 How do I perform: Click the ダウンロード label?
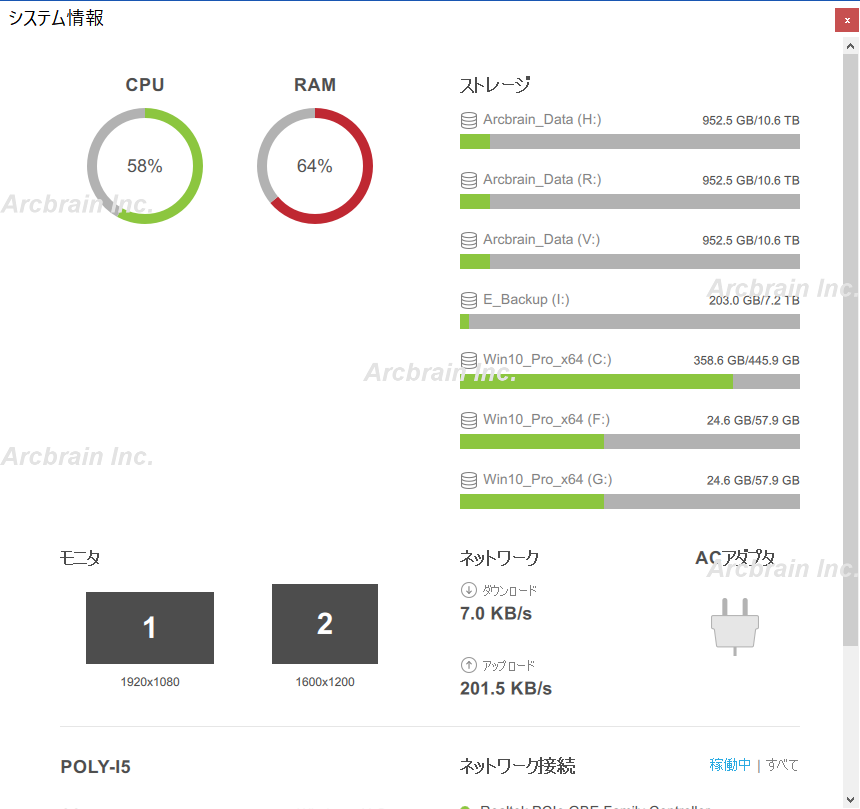(x=510, y=591)
